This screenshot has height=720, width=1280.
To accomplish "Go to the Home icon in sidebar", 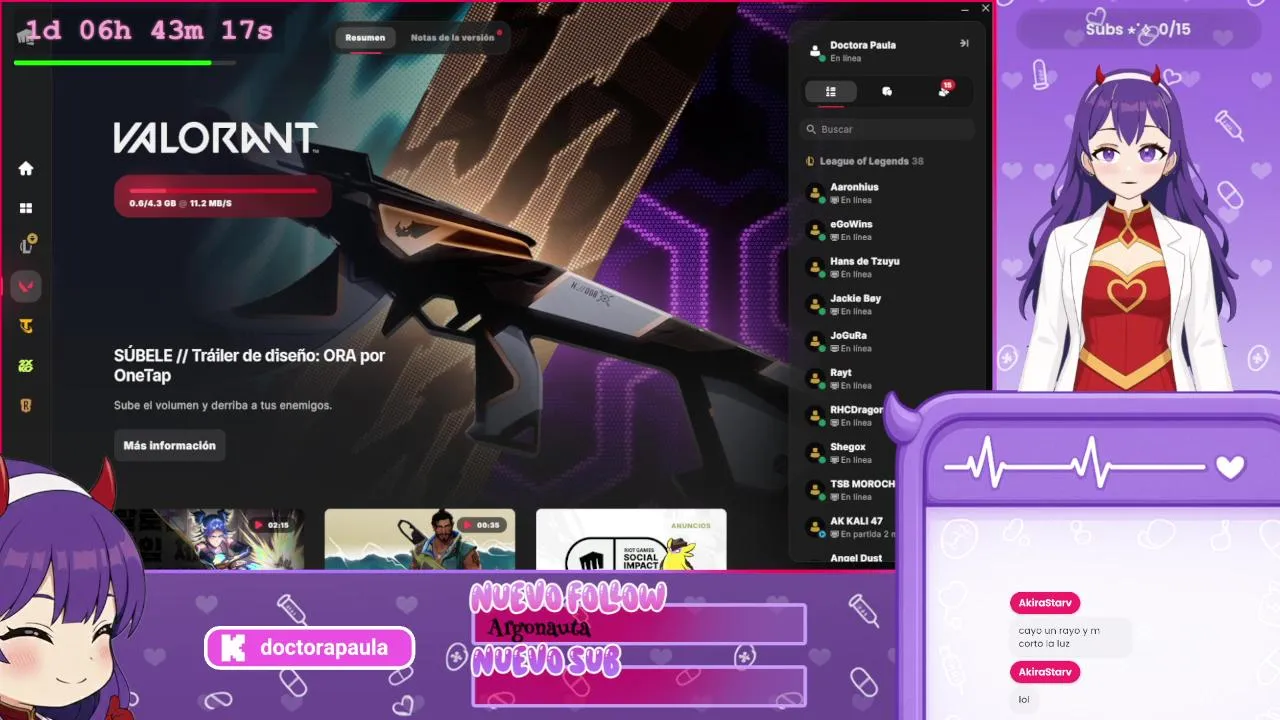I will click(x=26, y=168).
